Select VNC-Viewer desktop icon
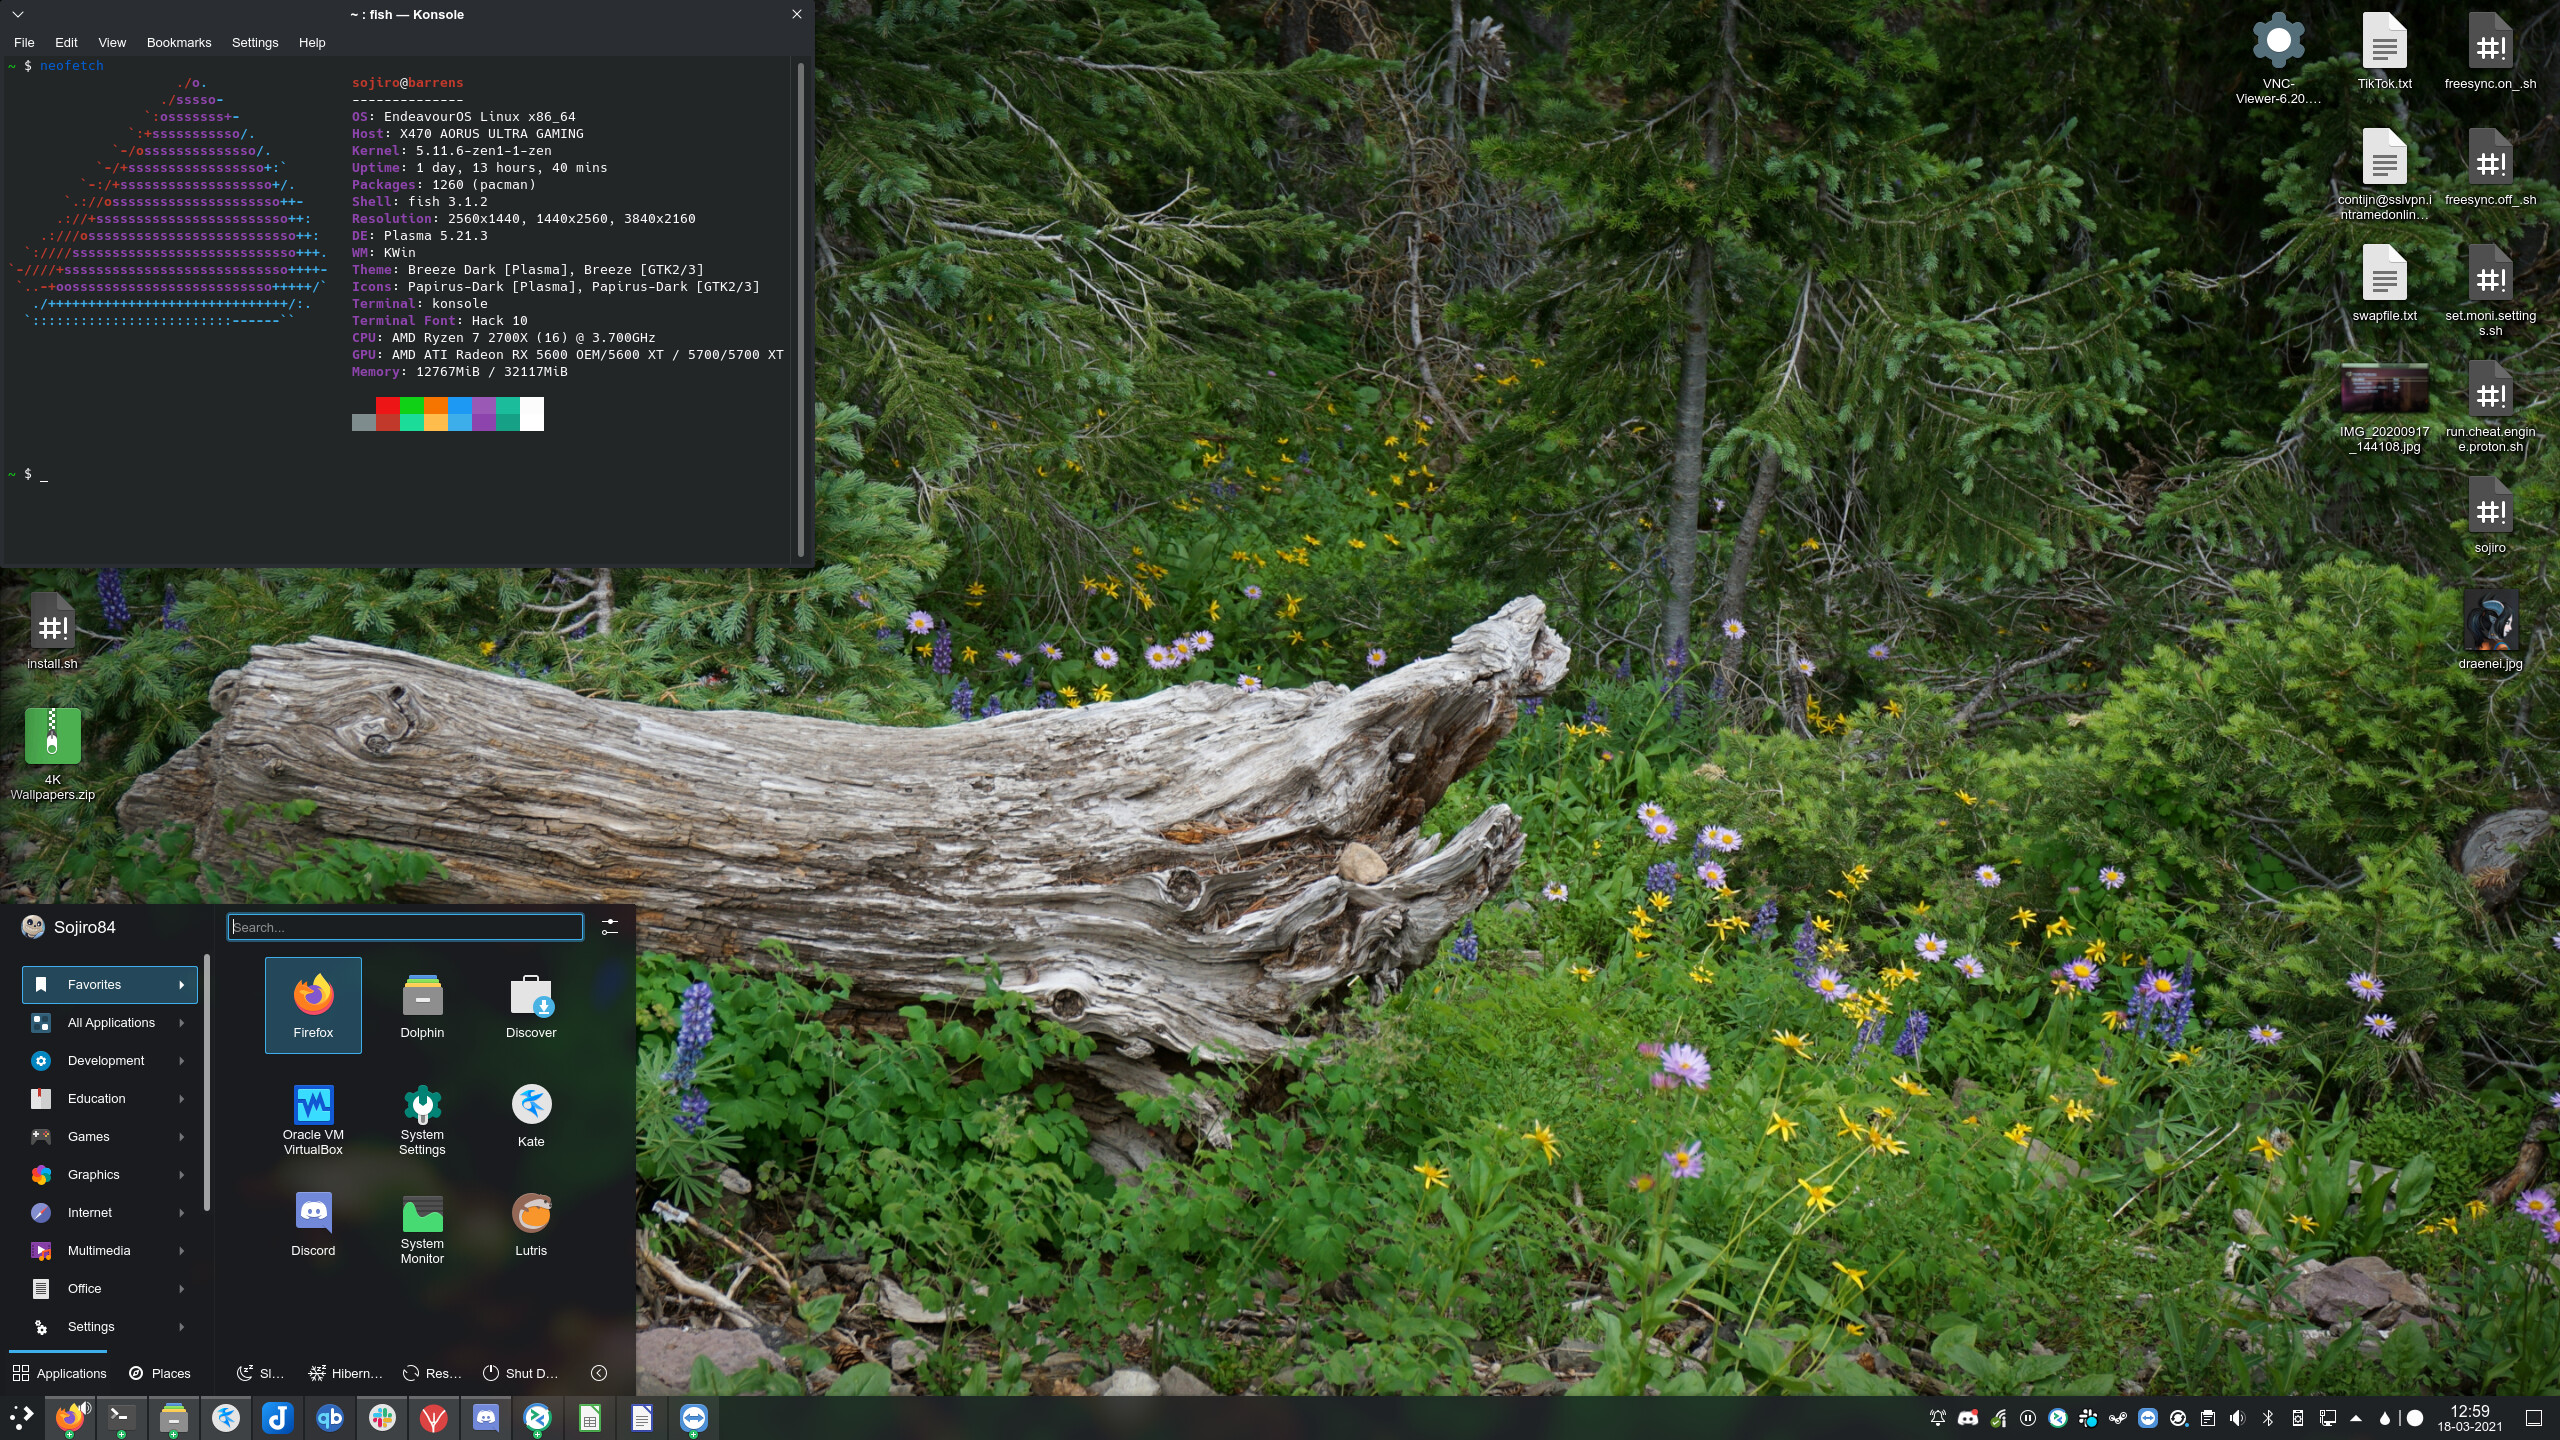The width and height of the screenshot is (2560, 1440). click(2278, 58)
